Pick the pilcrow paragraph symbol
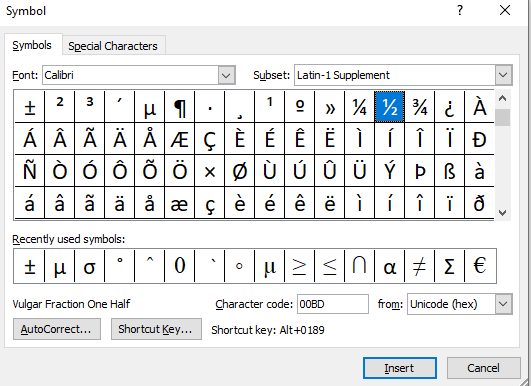Screen dimensions: 531x386 point(179,107)
